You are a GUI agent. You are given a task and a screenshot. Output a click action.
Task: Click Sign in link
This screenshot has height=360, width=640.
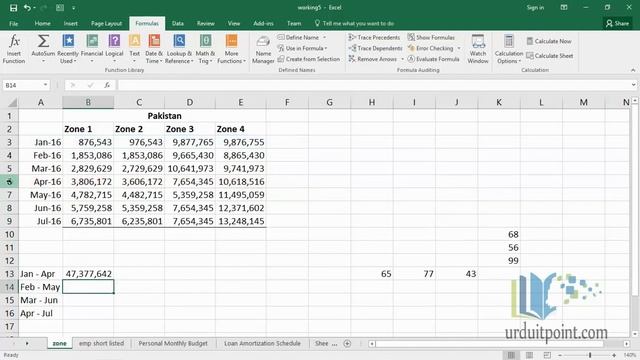pos(535,8)
